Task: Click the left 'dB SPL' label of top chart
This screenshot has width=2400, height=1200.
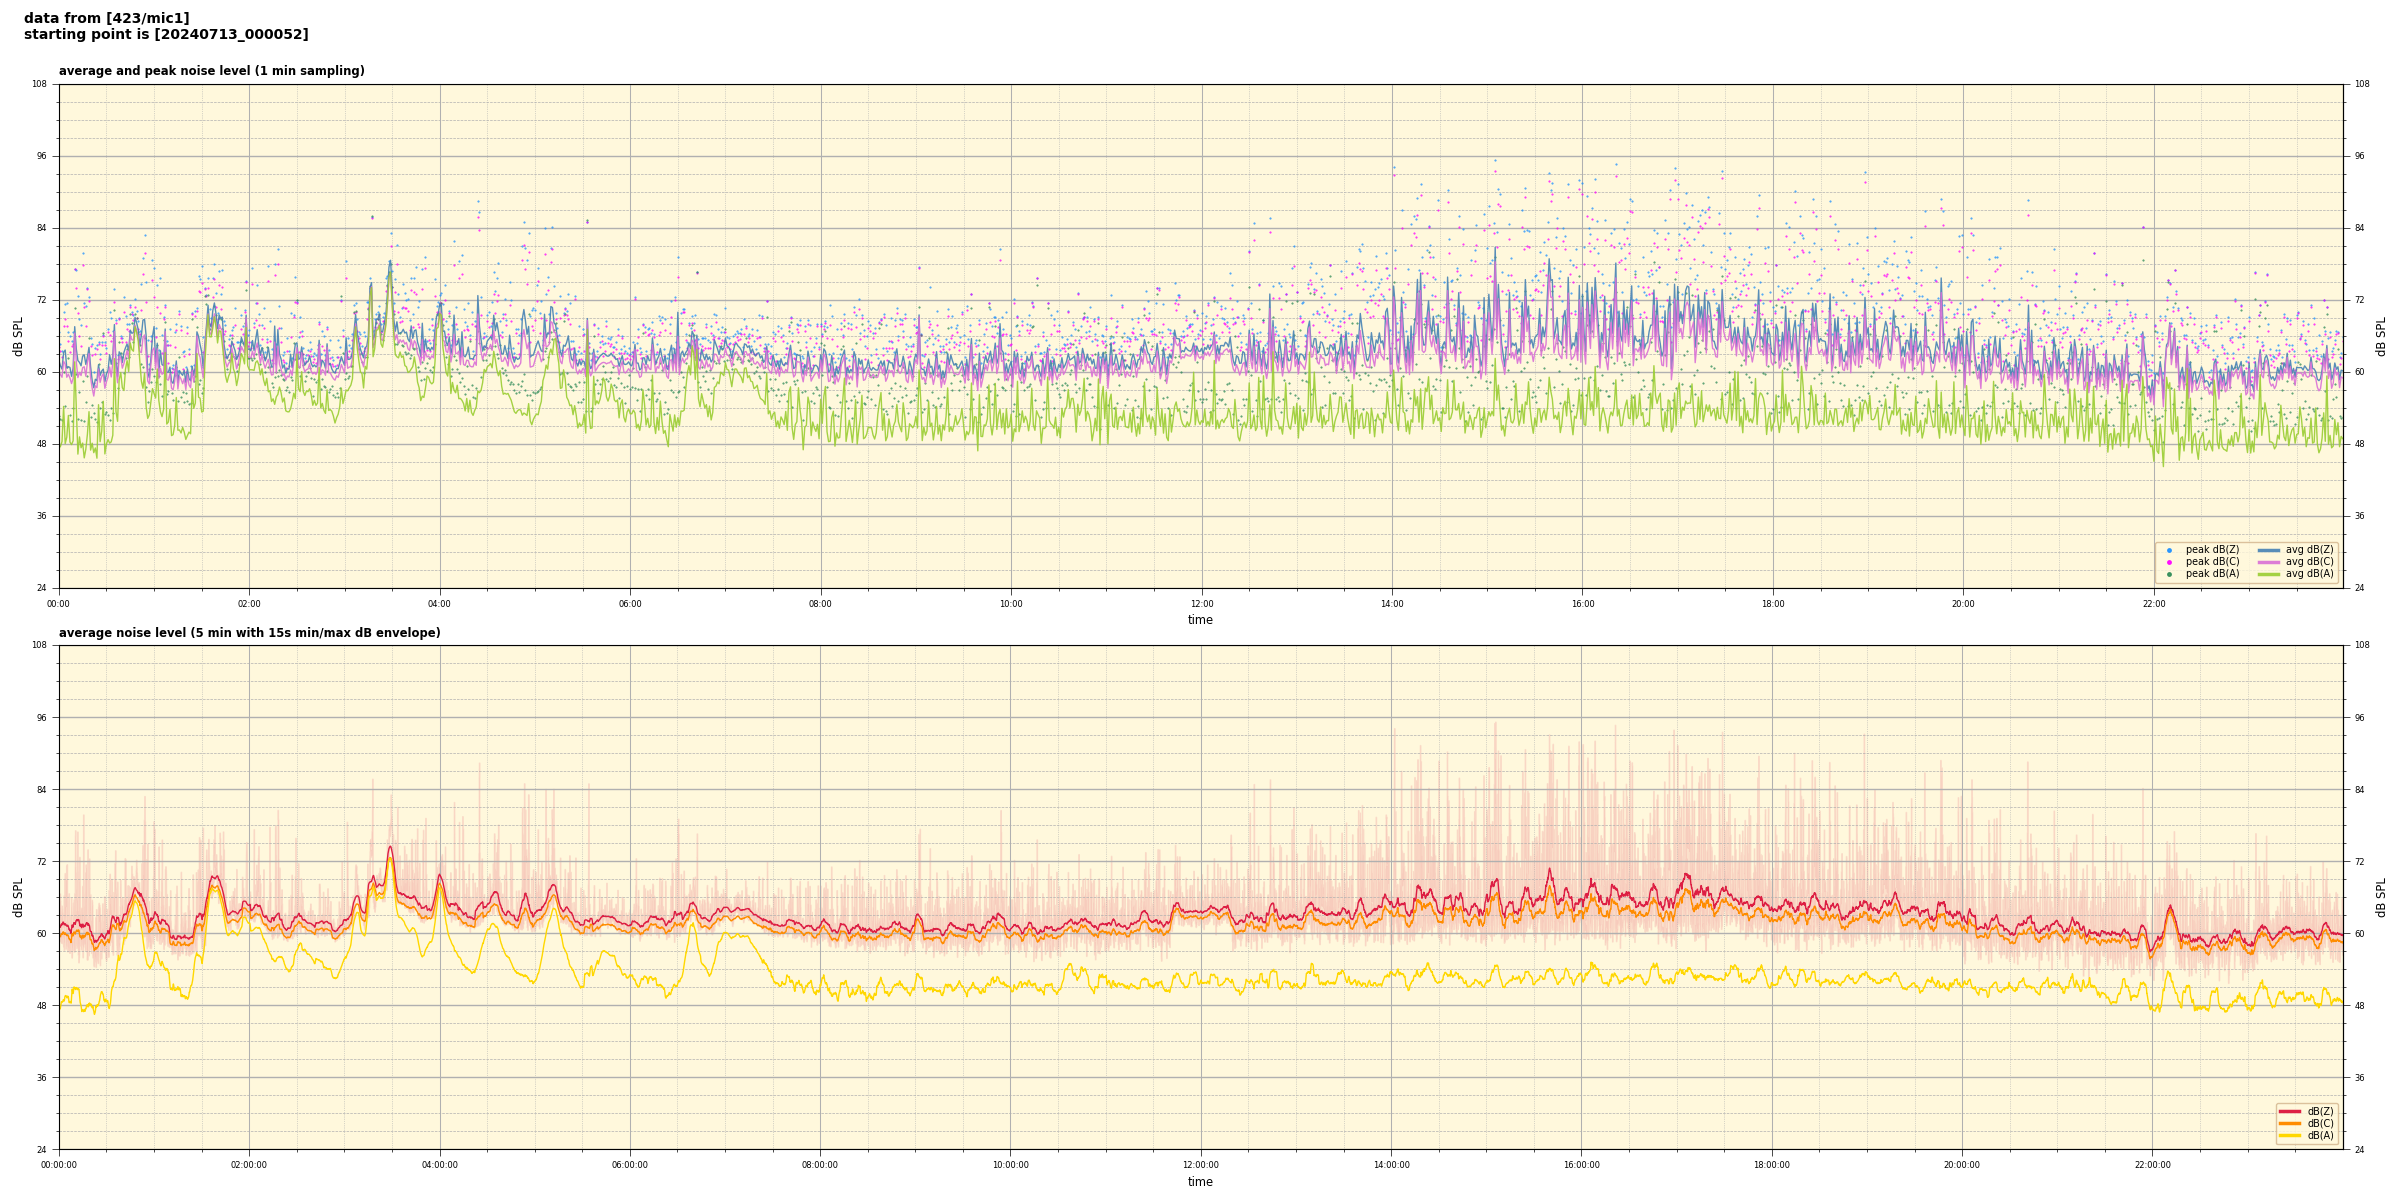Action: point(18,337)
